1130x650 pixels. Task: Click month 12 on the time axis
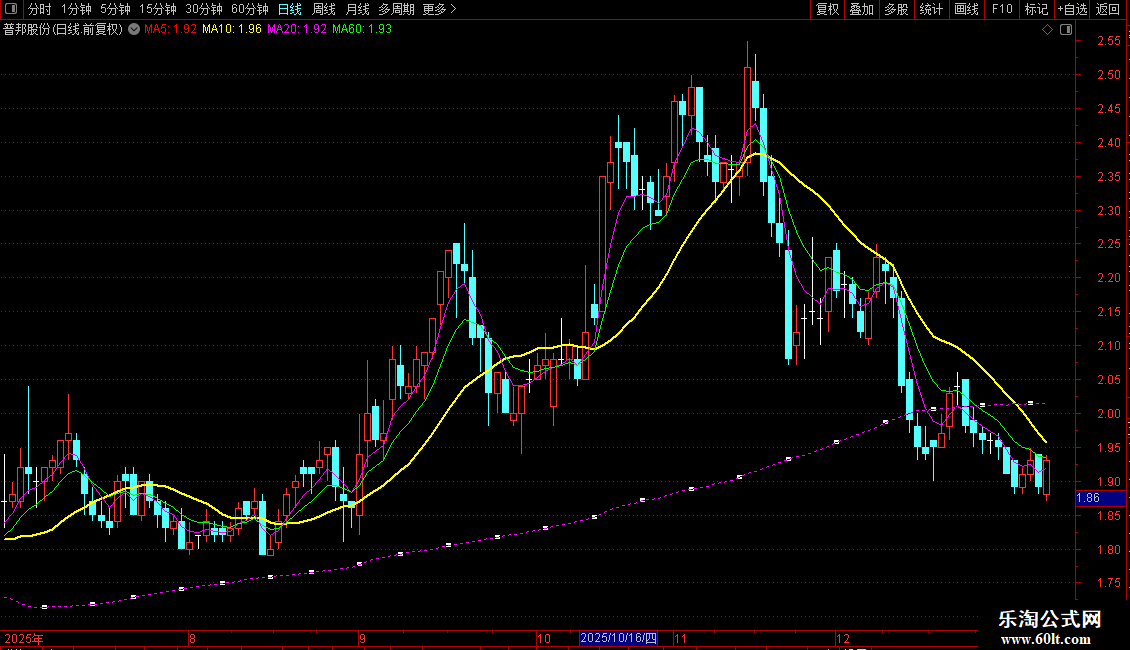[842, 638]
